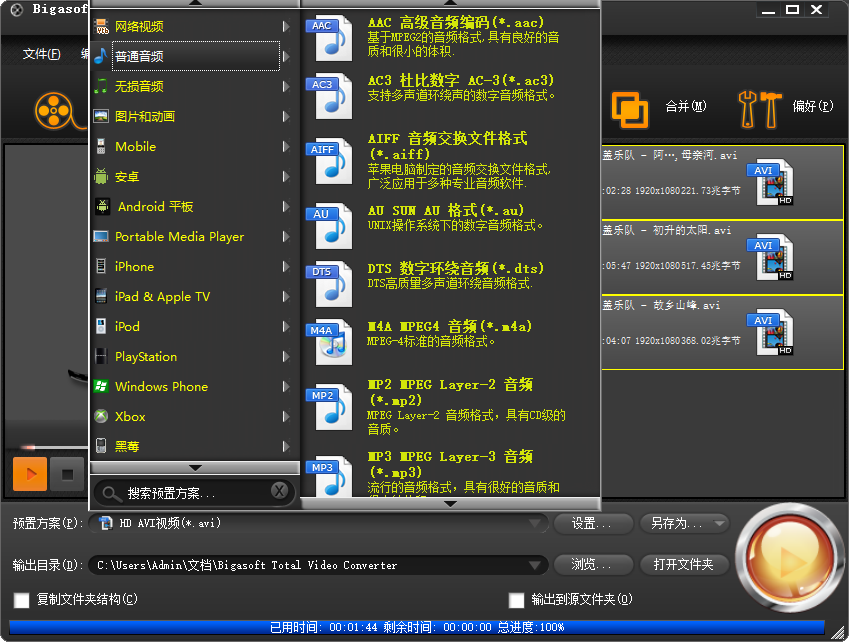Open the 文件 menu
Viewport: 849px width, 642px height.
[40, 52]
